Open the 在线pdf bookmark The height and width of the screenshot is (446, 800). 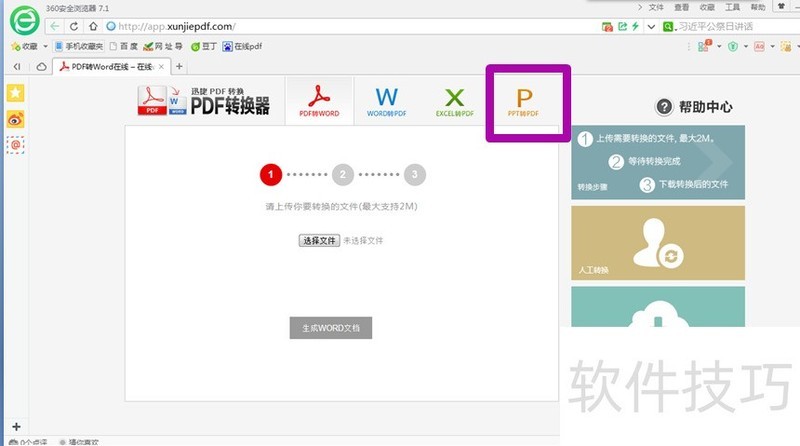point(242,46)
